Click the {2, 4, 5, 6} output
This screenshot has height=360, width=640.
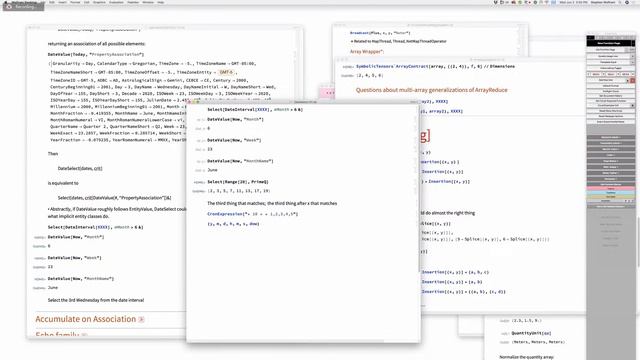[369, 75]
